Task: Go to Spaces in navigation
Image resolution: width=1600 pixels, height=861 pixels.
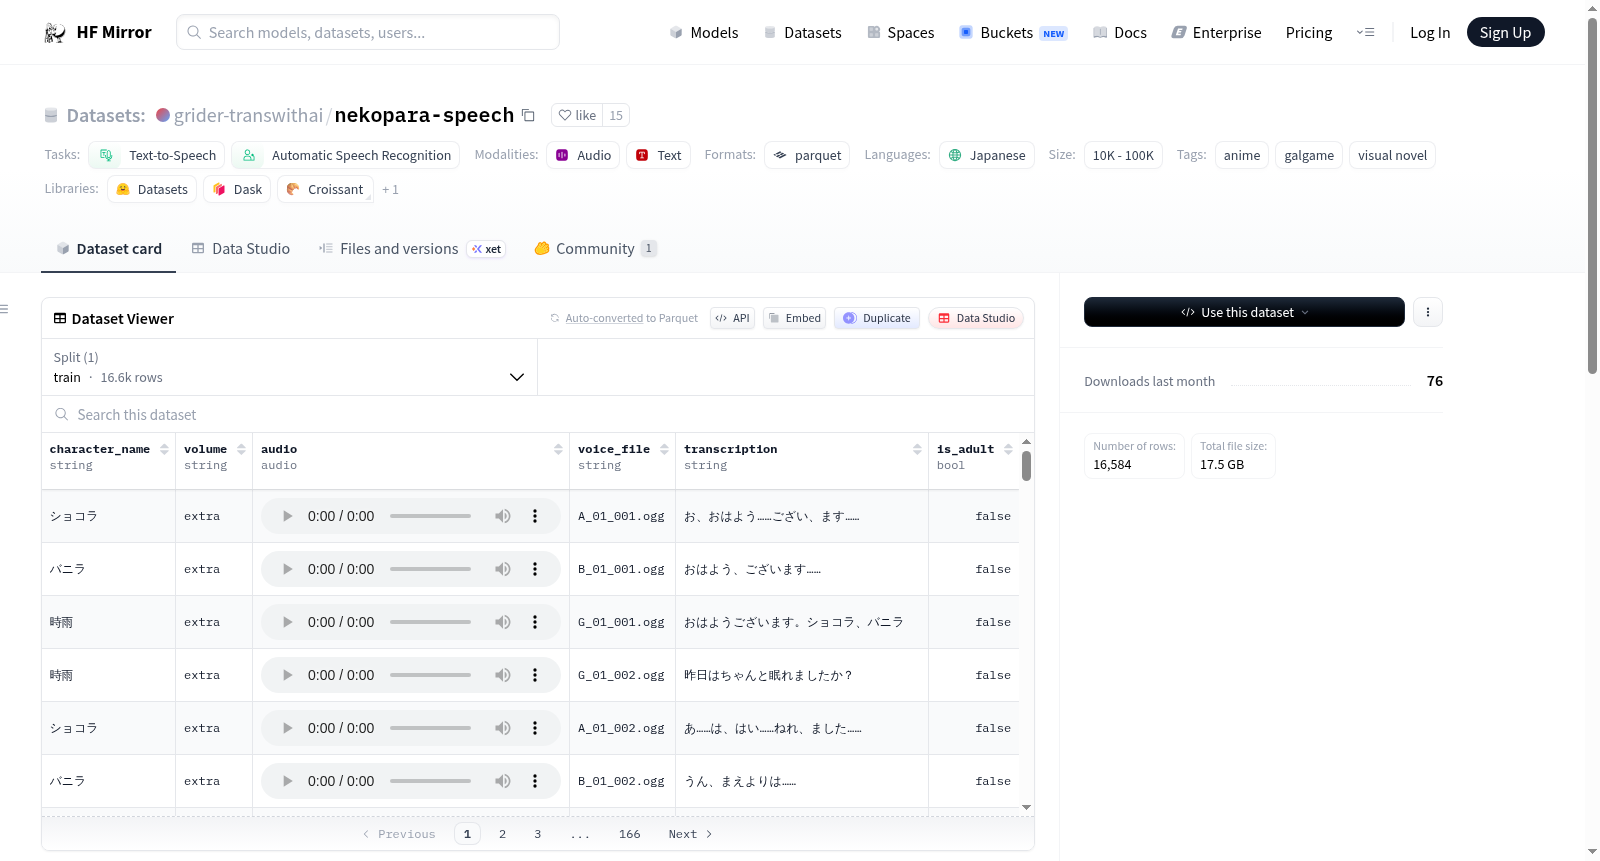Action: click(x=900, y=33)
